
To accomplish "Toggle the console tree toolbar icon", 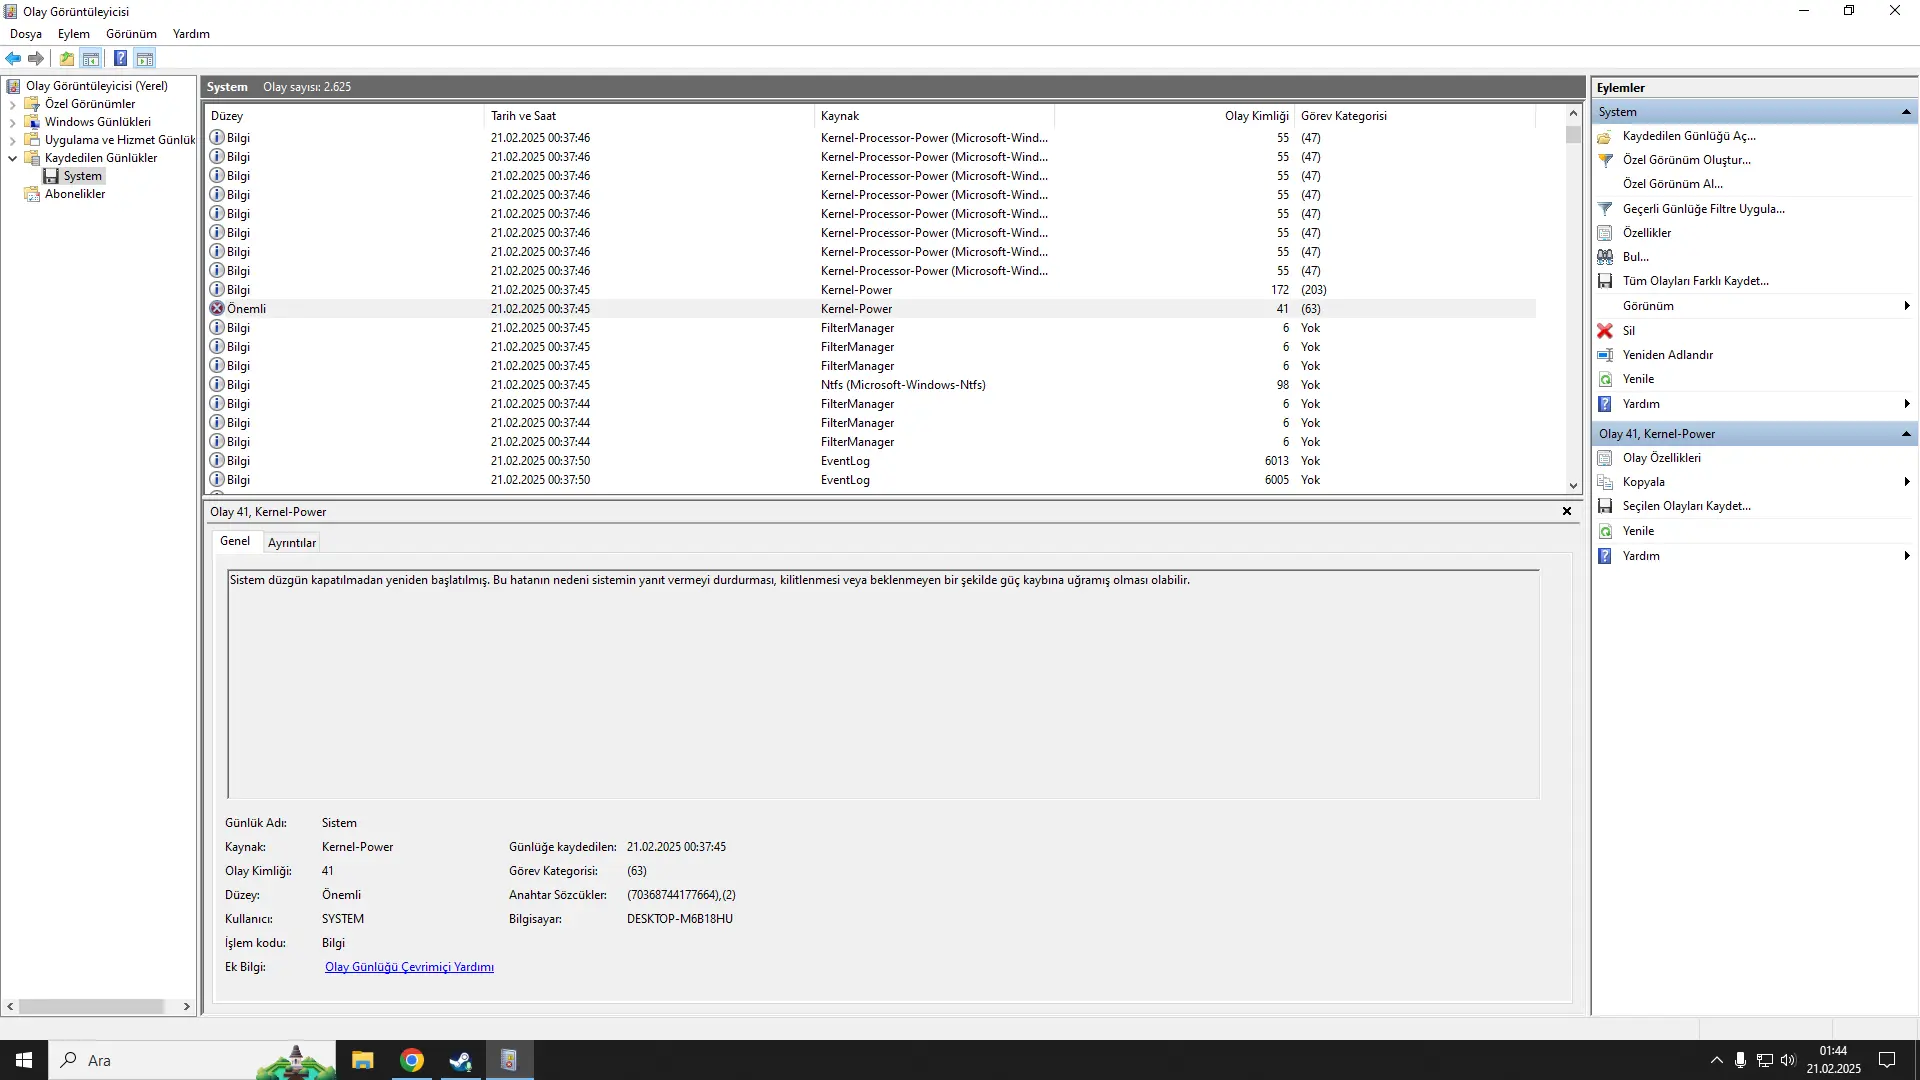I will point(91,58).
